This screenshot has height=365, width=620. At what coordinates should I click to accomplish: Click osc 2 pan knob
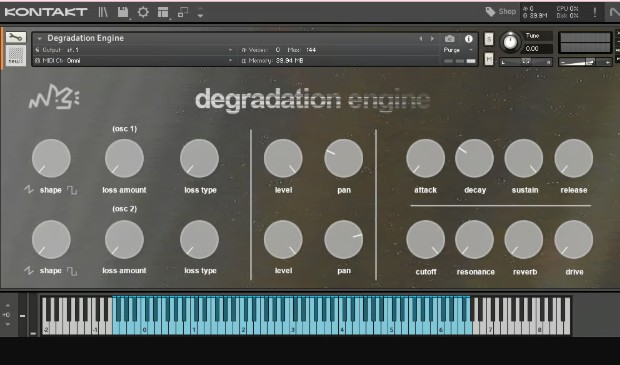click(344, 240)
